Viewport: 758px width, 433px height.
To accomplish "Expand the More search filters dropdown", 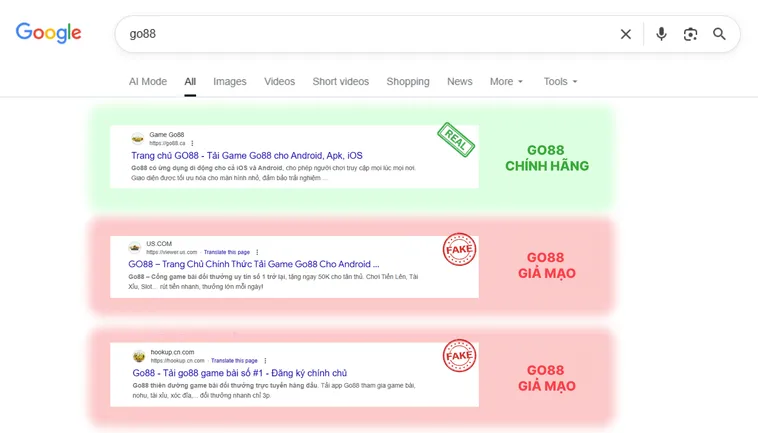I will [x=506, y=82].
